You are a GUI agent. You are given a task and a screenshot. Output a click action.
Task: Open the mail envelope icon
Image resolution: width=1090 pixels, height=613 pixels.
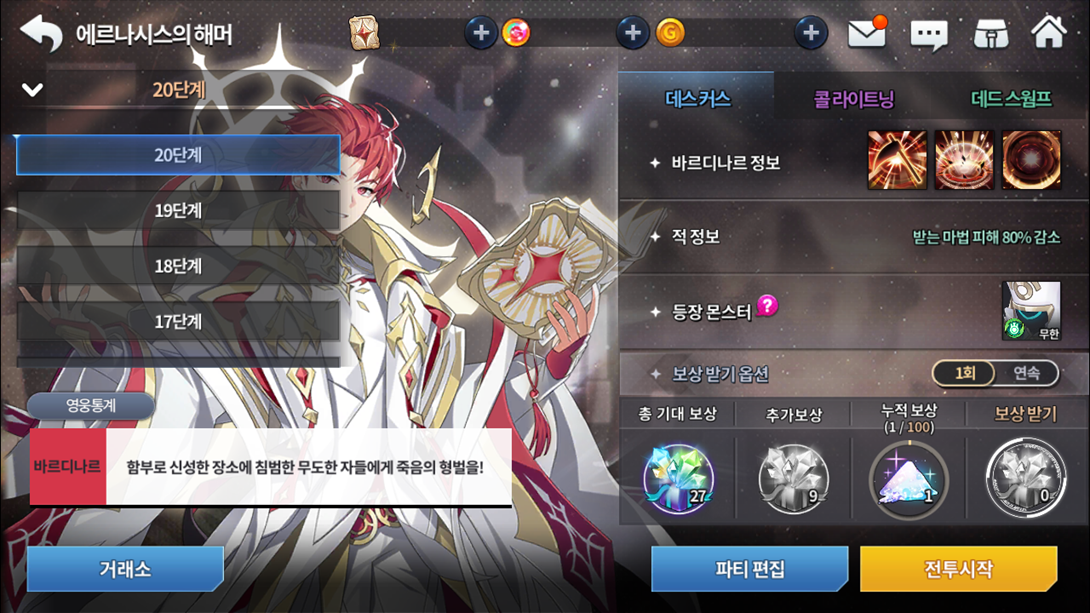click(x=867, y=32)
